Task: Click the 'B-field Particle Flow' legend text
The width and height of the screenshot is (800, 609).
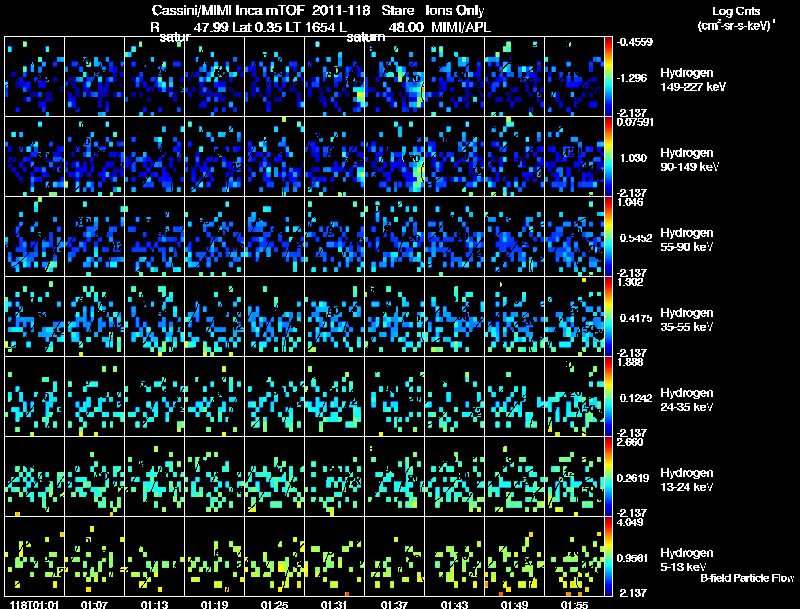Action: point(747,578)
